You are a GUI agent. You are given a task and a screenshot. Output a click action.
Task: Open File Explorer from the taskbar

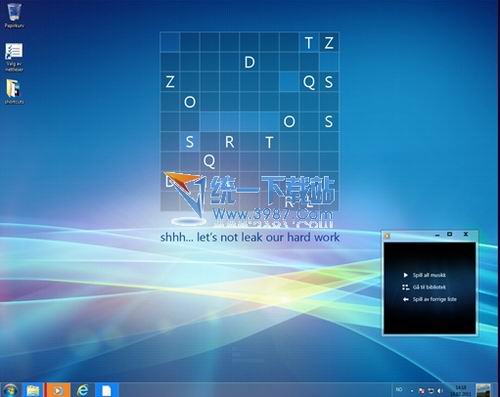pyautogui.click(x=33, y=390)
